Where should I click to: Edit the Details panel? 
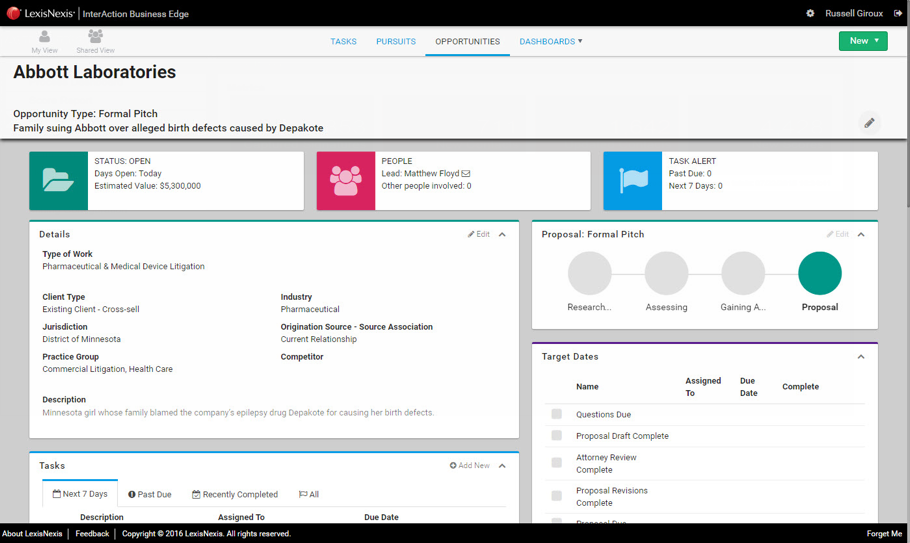click(479, 234)
